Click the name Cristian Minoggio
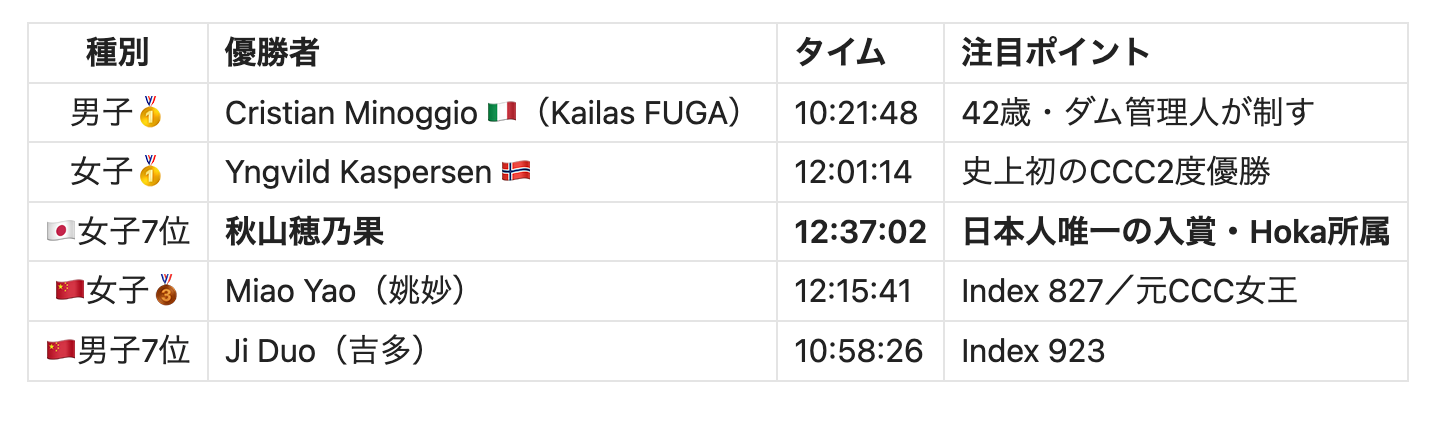The height and width of the screenshot is (432, 1448). coord(352,113)
